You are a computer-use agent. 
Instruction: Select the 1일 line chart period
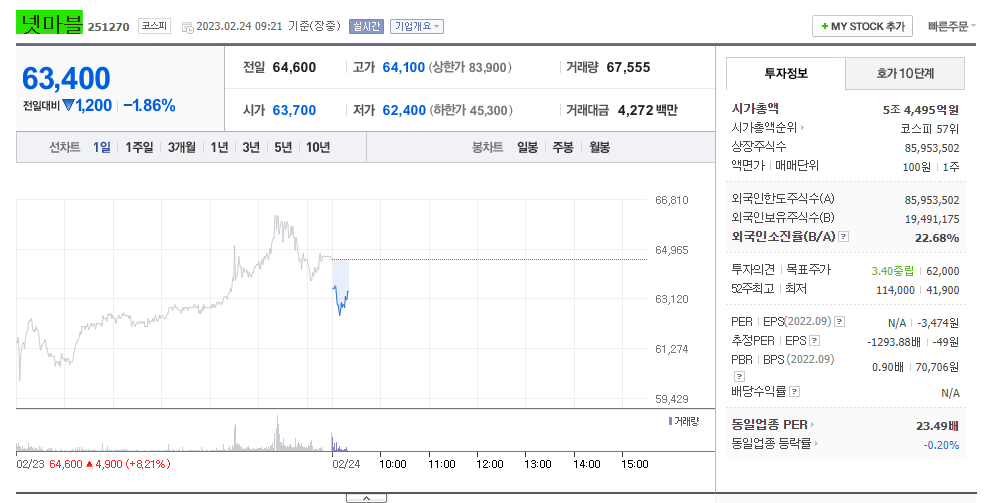pyautogui.click(x=101, y=147)
